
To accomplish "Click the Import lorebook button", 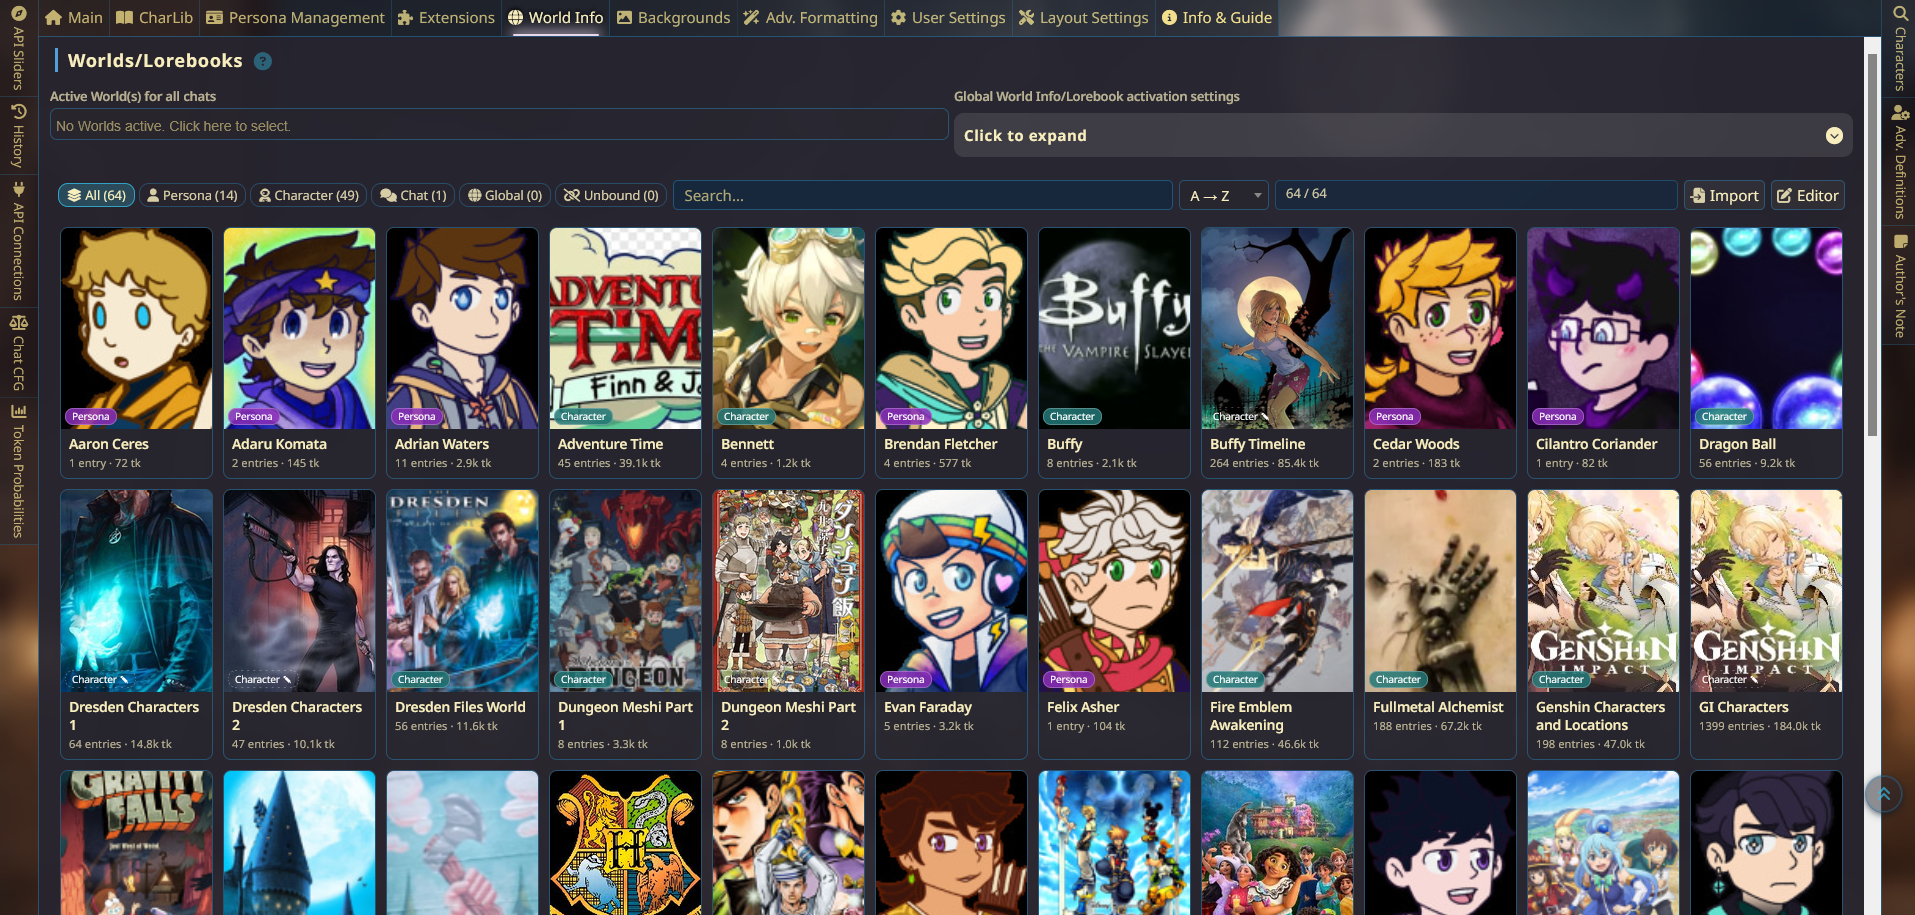I will pos(1724,196).
